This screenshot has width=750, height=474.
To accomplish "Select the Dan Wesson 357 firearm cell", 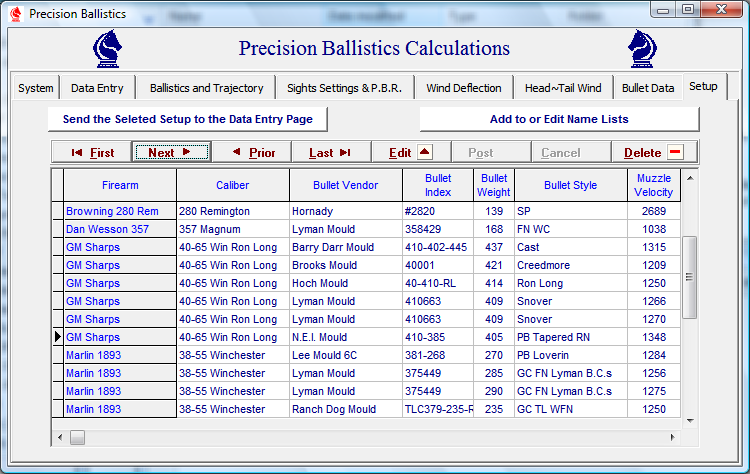I will point(107,230).
